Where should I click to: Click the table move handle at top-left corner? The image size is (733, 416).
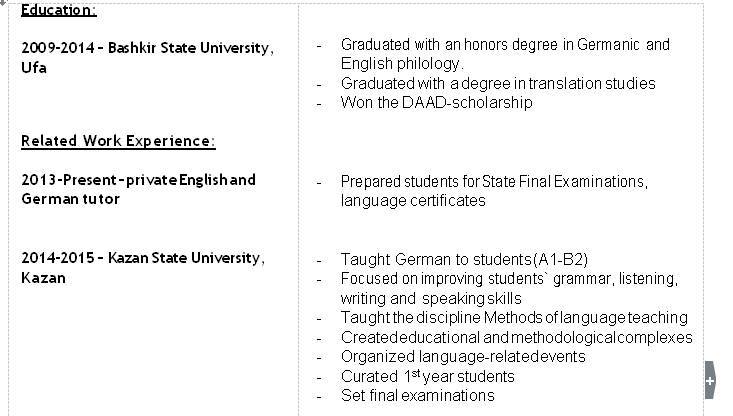coord(3,3)
